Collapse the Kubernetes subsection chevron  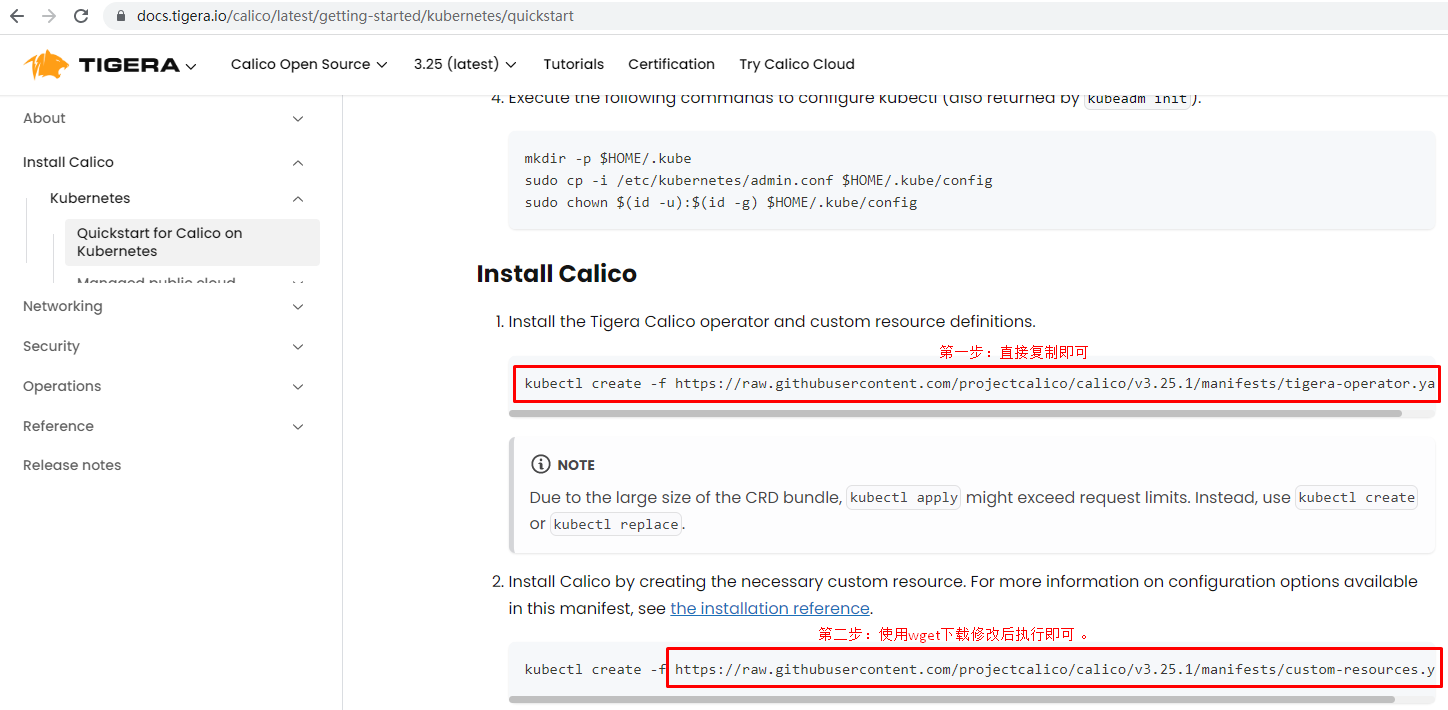(x=298, y=199)
